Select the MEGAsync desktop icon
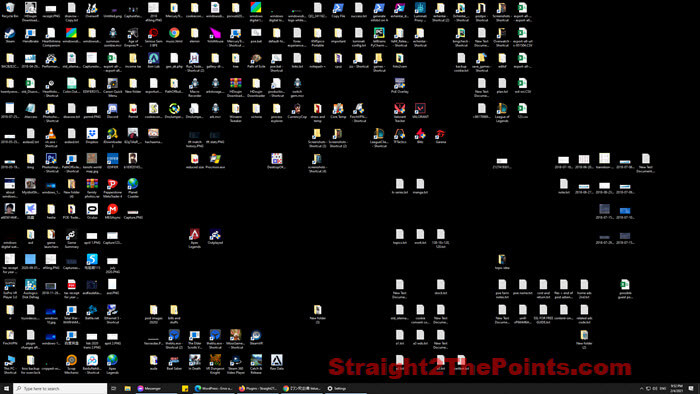 [112, 212]
